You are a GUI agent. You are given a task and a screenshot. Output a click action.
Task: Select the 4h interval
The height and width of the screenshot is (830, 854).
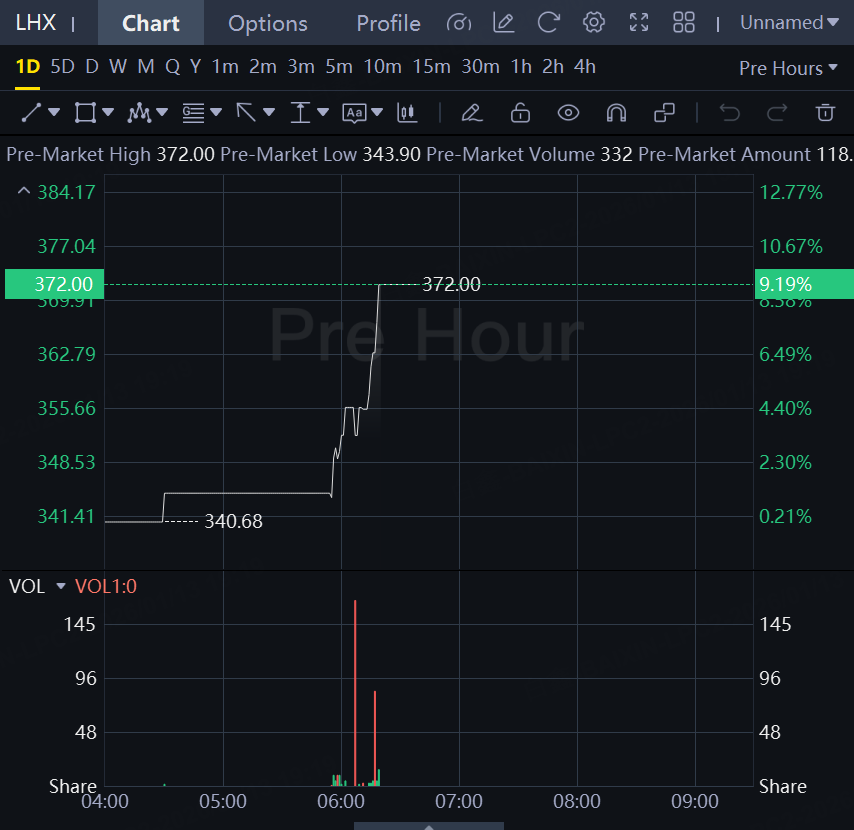tap(584, 67)
